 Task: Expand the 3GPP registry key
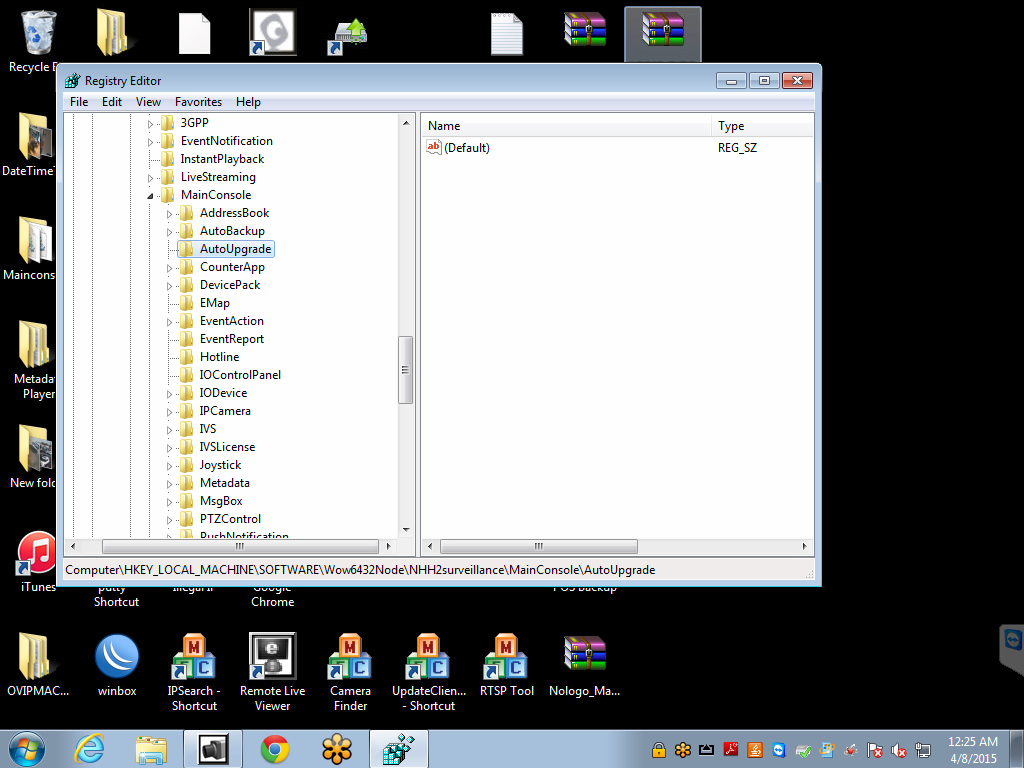coord(150,123)
